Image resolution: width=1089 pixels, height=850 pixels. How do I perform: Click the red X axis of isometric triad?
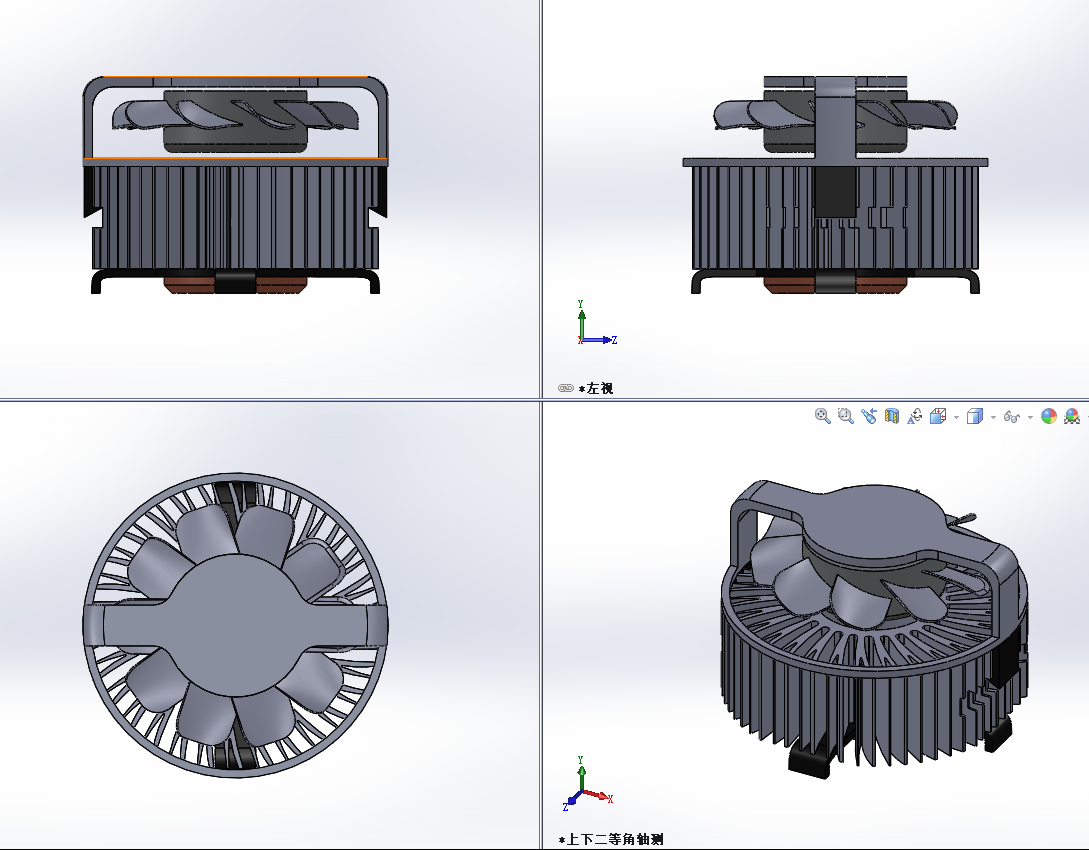[598, 795]
